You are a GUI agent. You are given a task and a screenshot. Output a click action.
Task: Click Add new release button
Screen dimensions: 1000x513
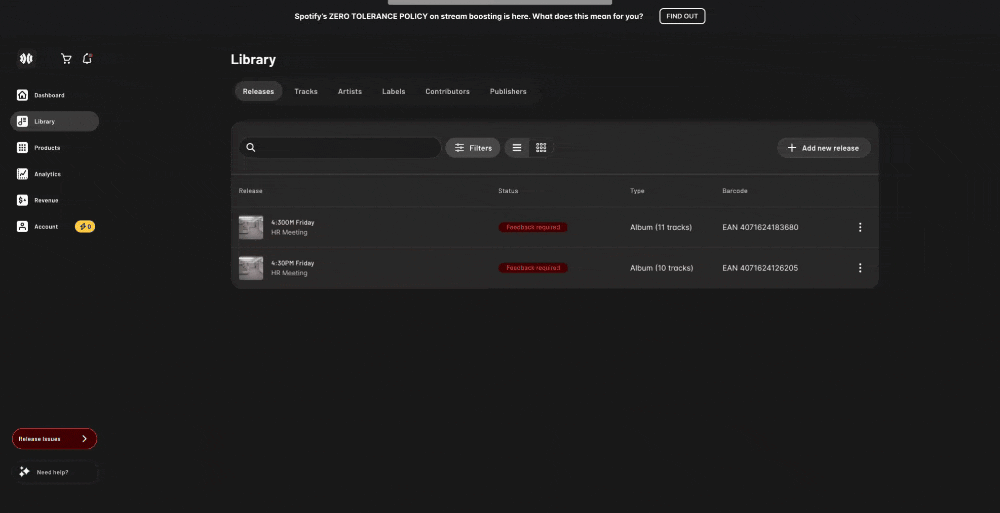click(x=823, y=147)
